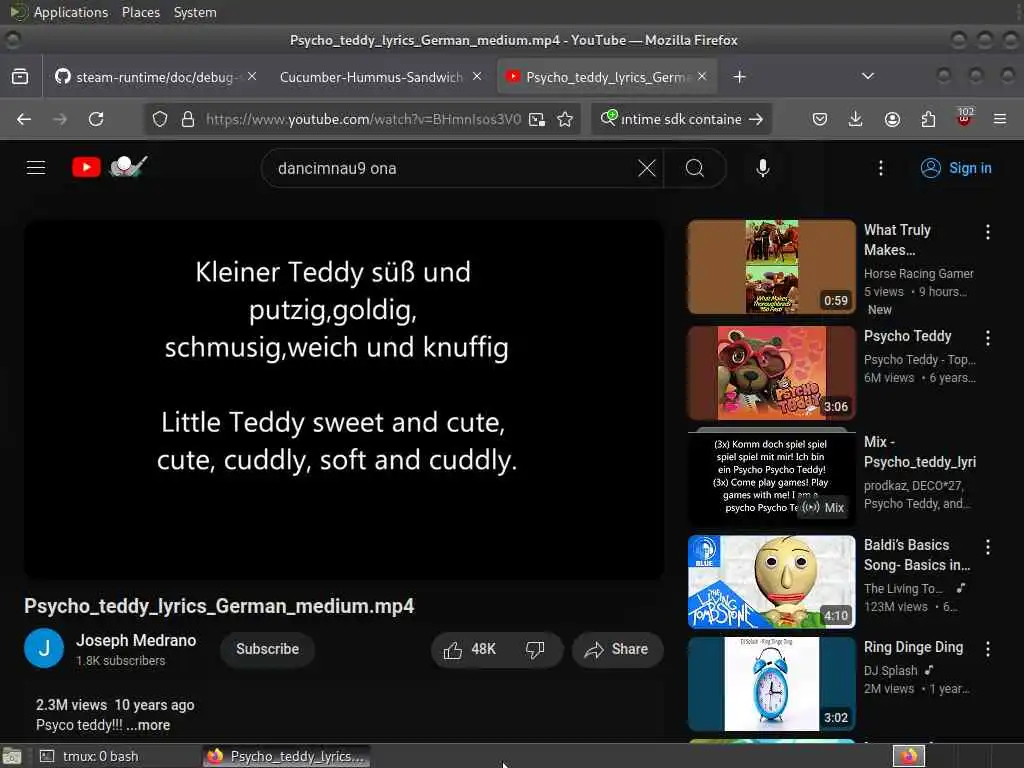
Task: Open the Applications menu
Action: (x=71, y=12)
